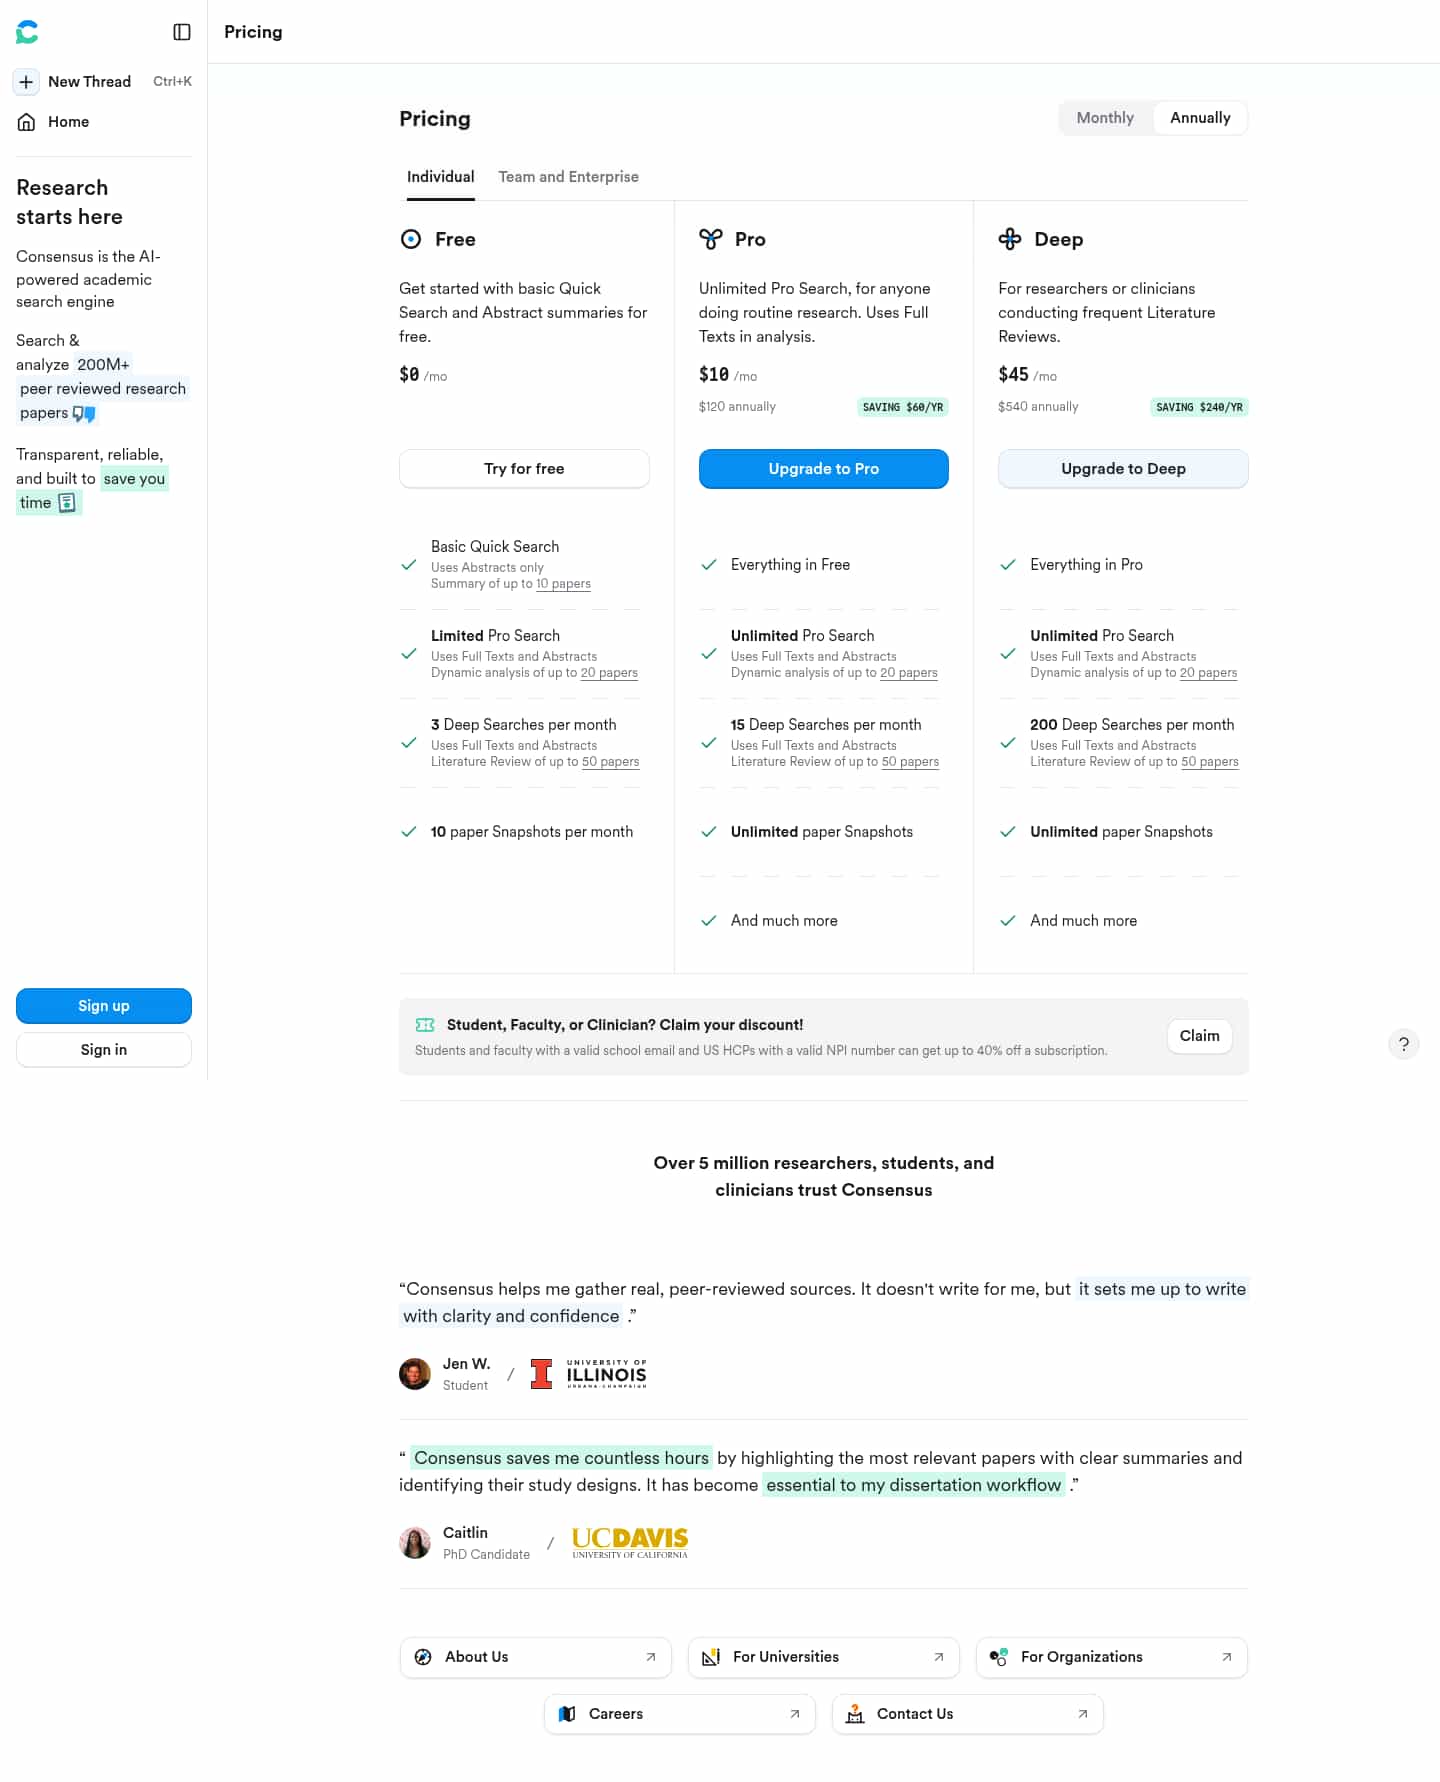Open the About Us link

536,1657
